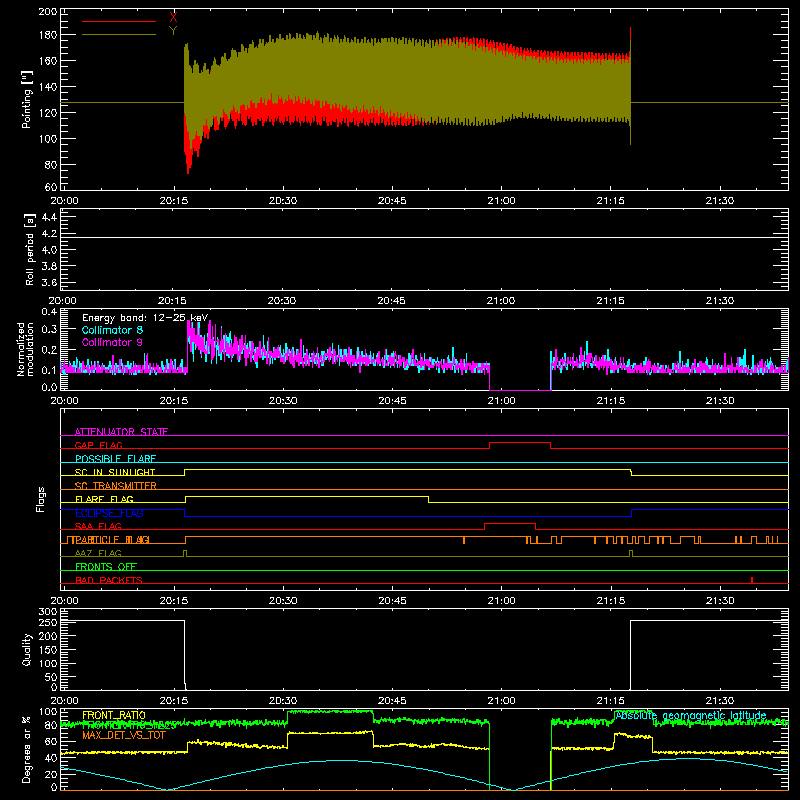800x800 pixels.
Task: Click the BAD_PACKETS label
Action: click(109, 580)
